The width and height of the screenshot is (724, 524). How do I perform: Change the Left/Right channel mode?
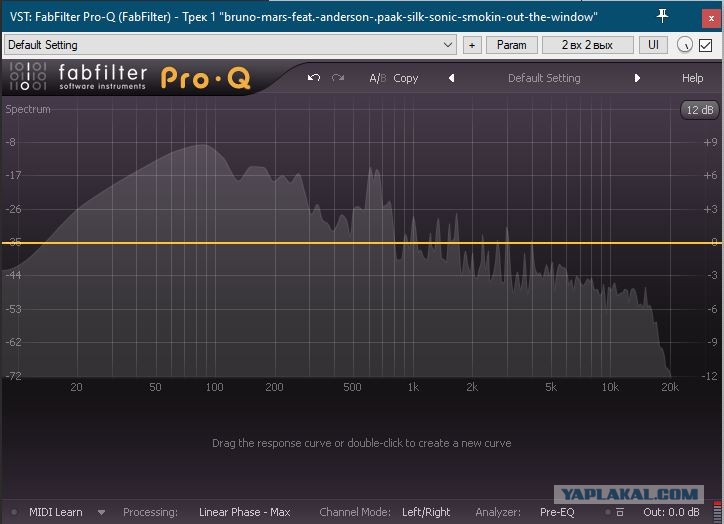tap(426, 512)
